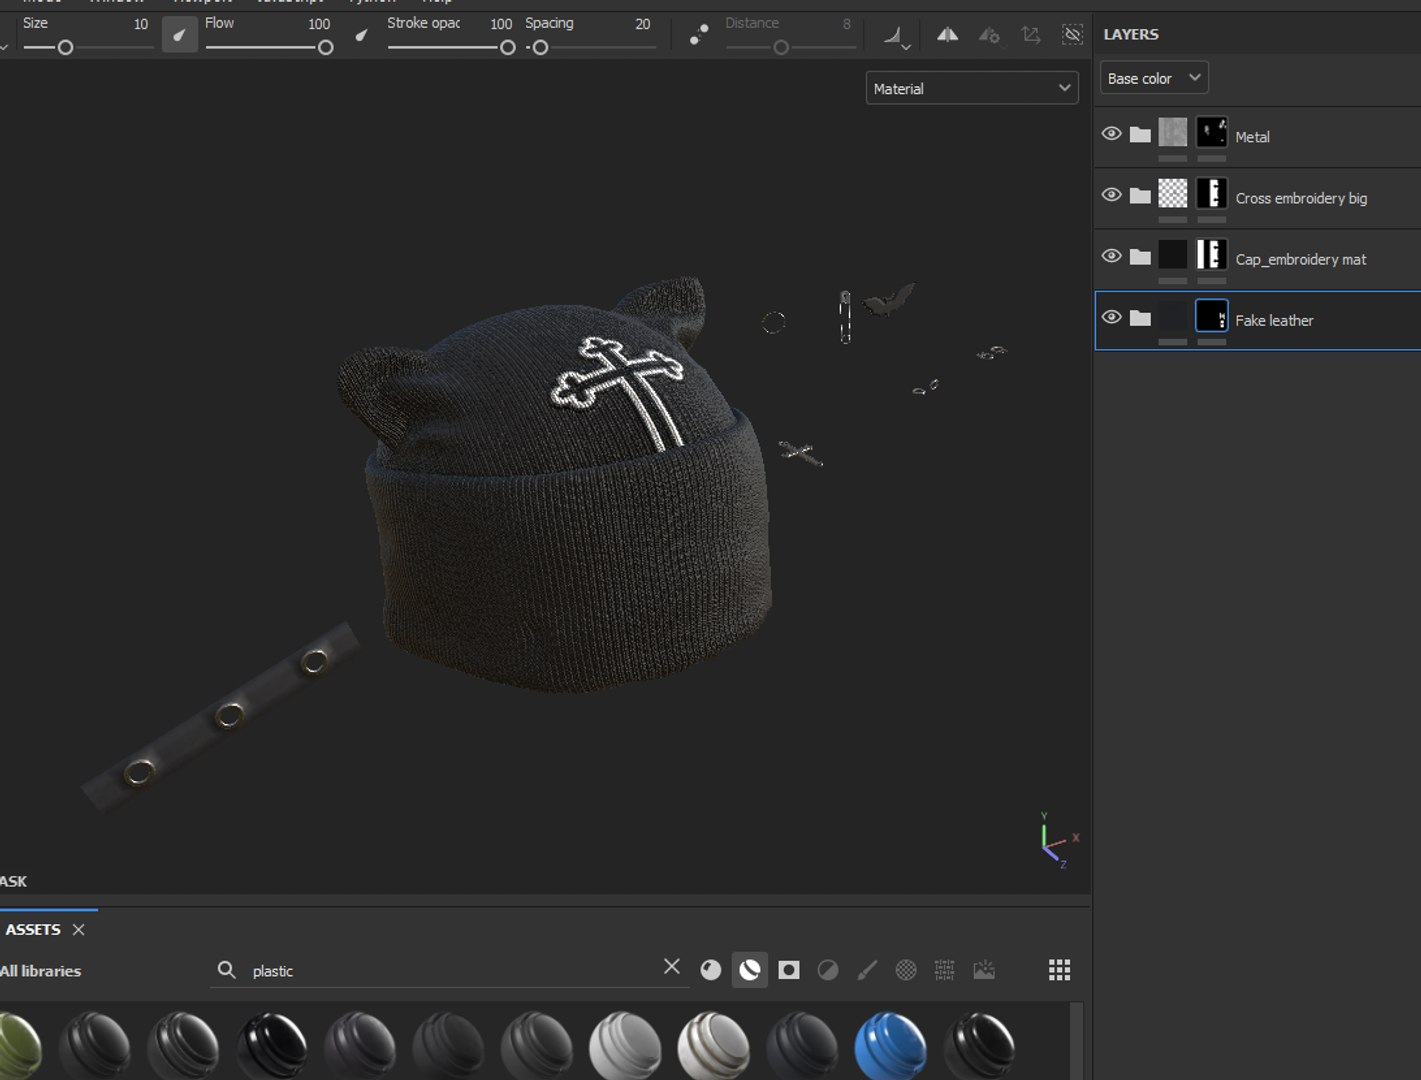Select the Metal layer name
Viewport: 1421px width, 1080px height.
pos(1252,137)
